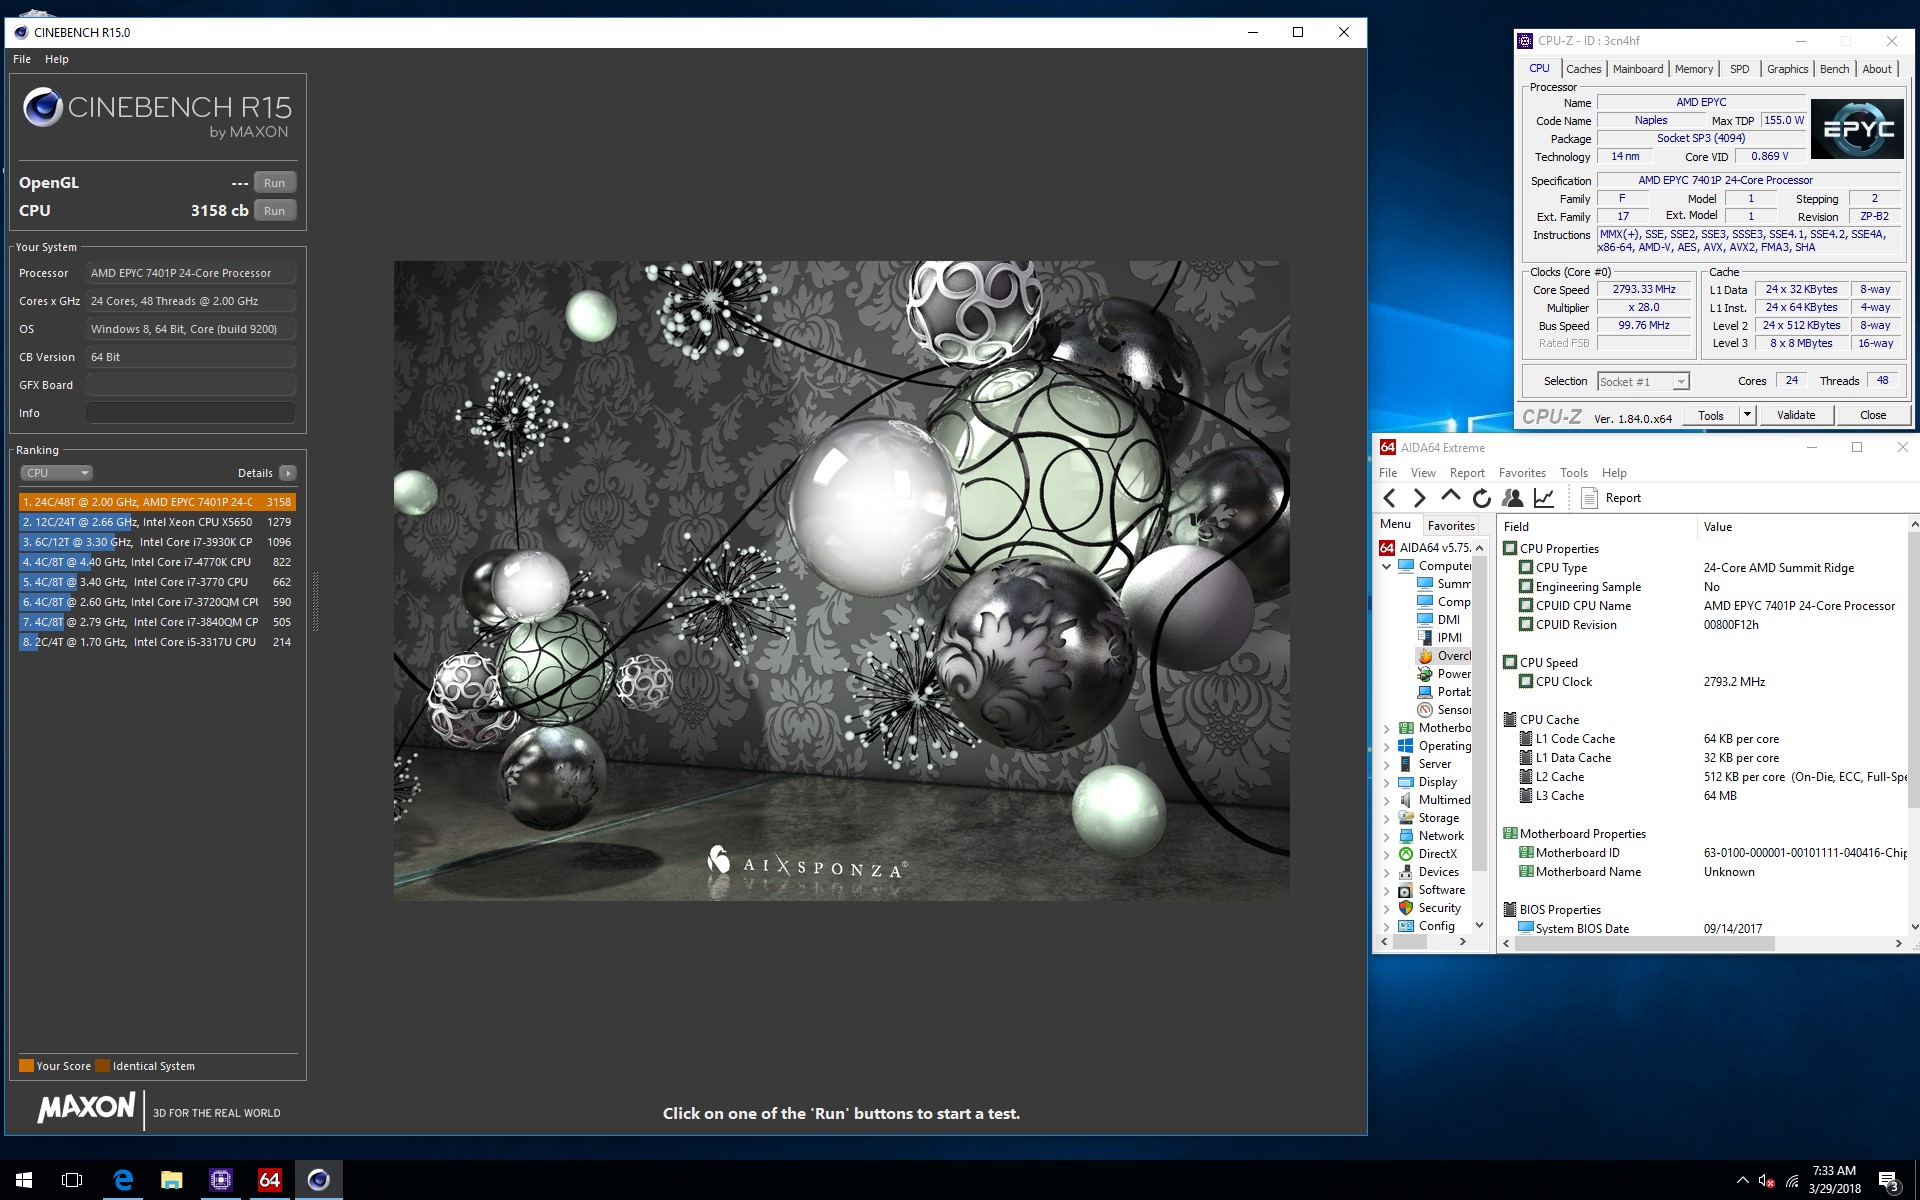1920x1200 pixels.
Task: Switch to the Caches tab in CPU-Z
Action: [x=1583, y=69]
